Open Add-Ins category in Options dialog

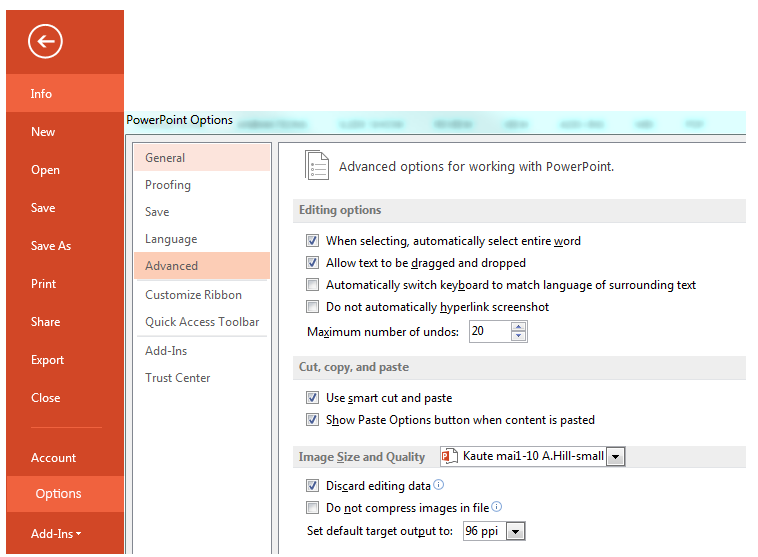click(202, 351)
